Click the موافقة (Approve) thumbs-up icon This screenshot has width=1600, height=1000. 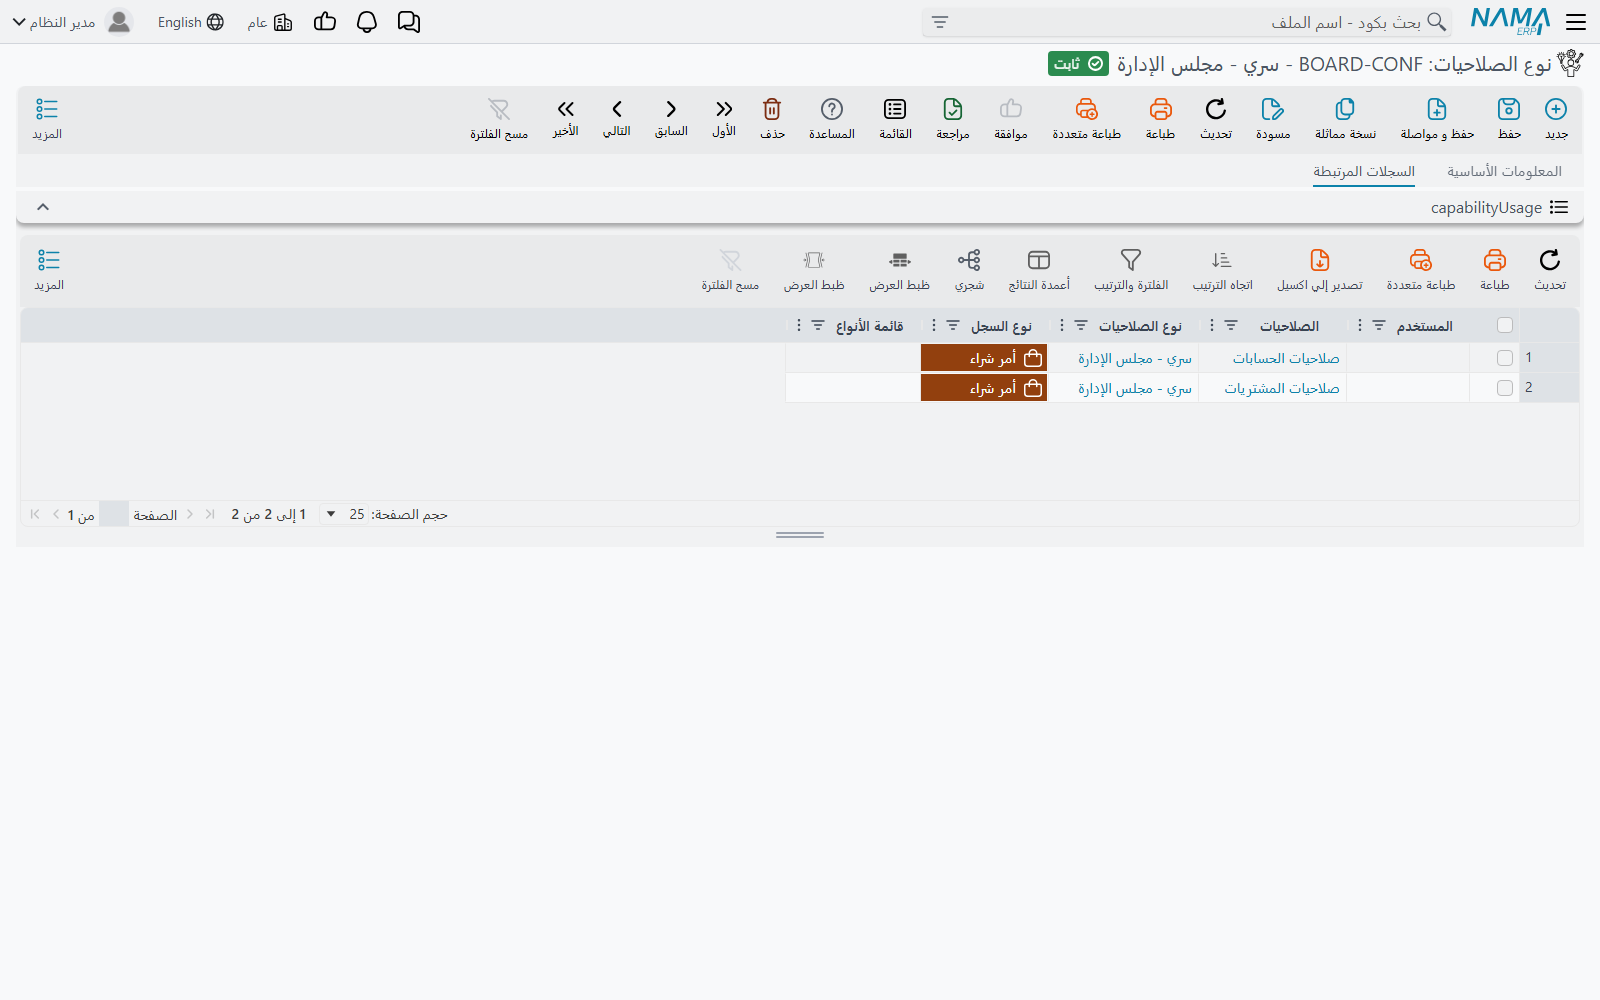pyautogui.click(x=1011, y=109)
